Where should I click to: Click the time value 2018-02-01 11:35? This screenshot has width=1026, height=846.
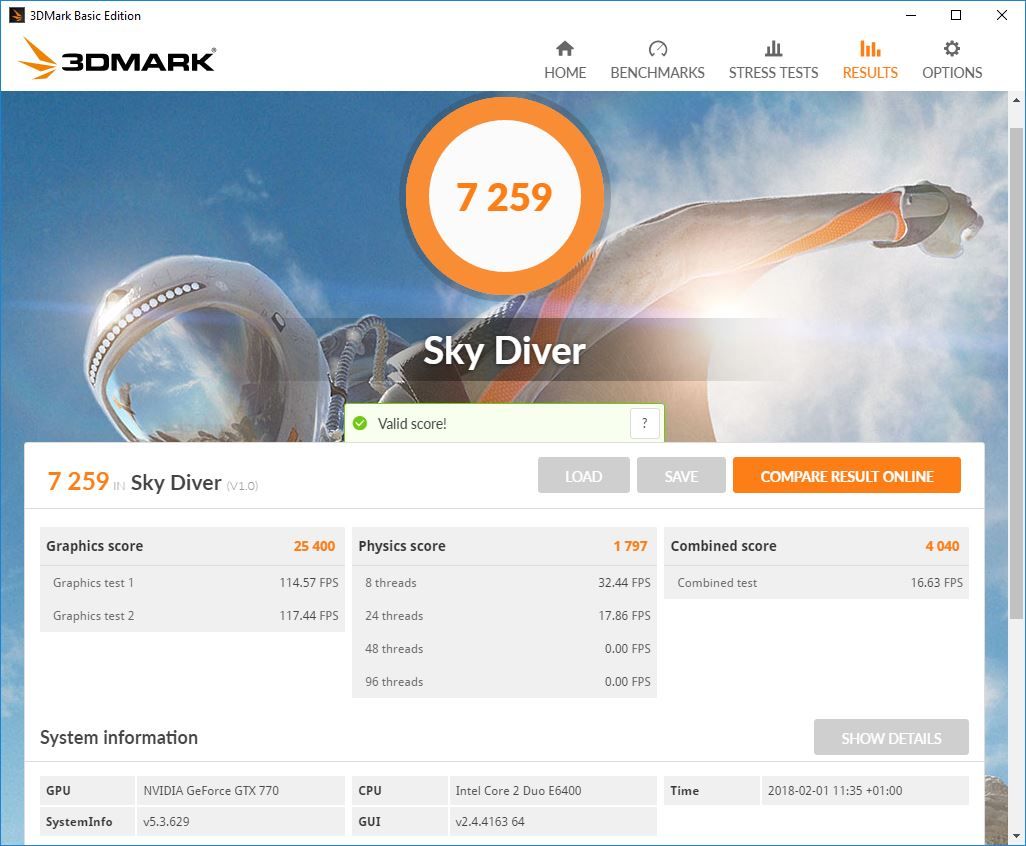pos(835,790)
